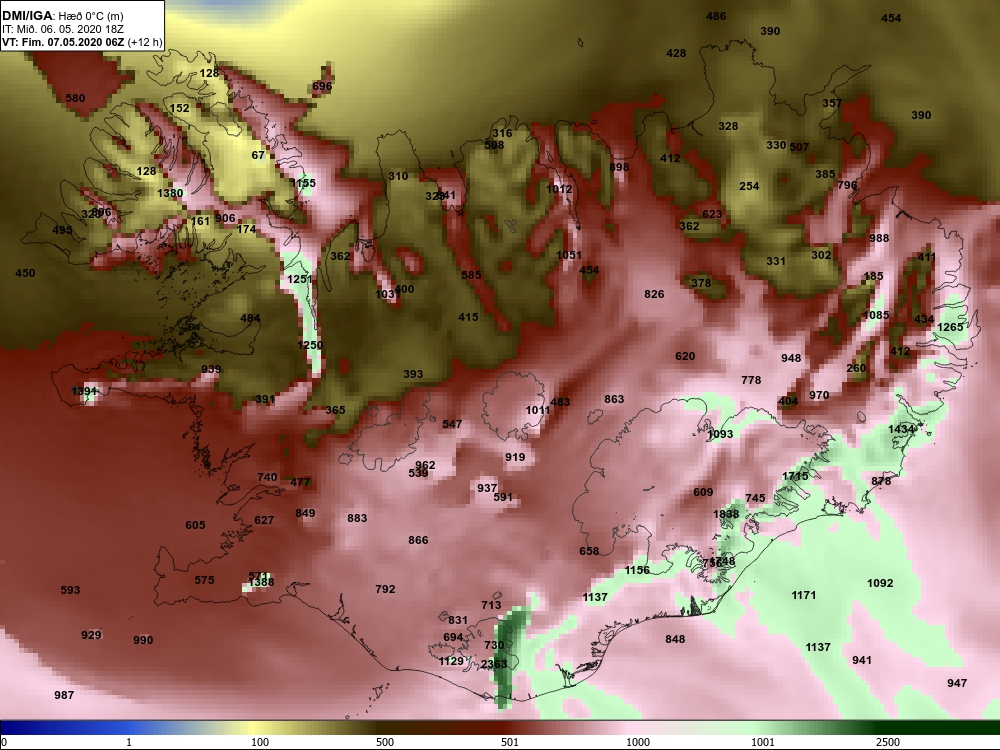
Task: Select the 2363 value on the map
Action: pos(494,664)
